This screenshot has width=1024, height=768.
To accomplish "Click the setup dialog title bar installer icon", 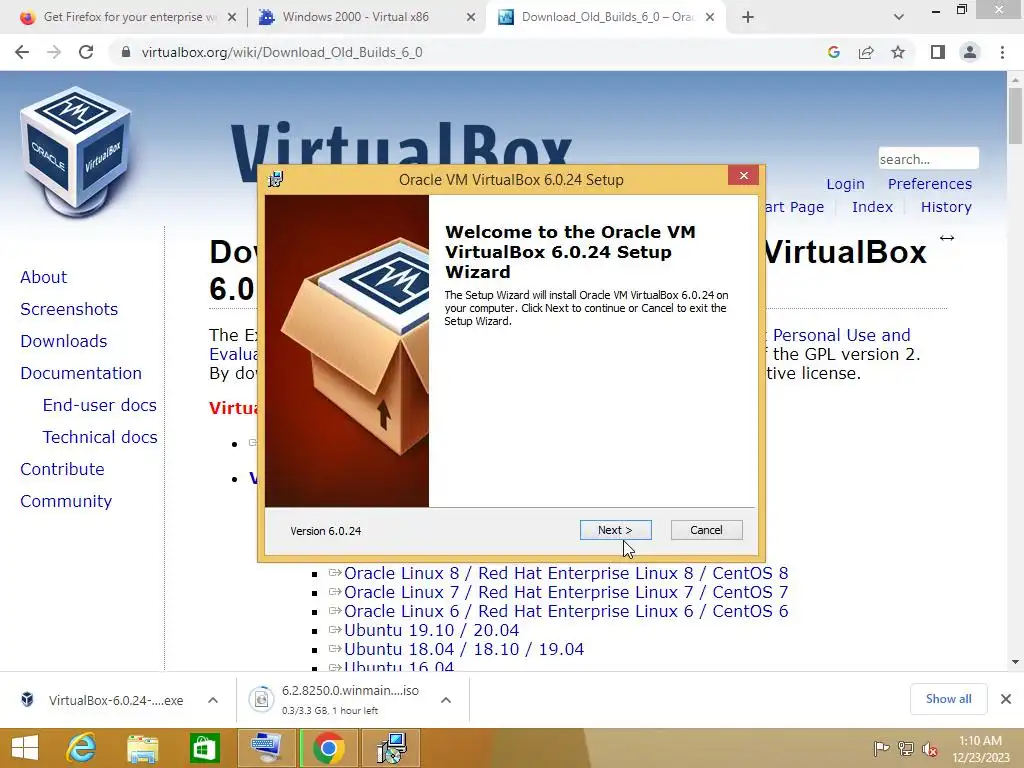I will point(276,179).
